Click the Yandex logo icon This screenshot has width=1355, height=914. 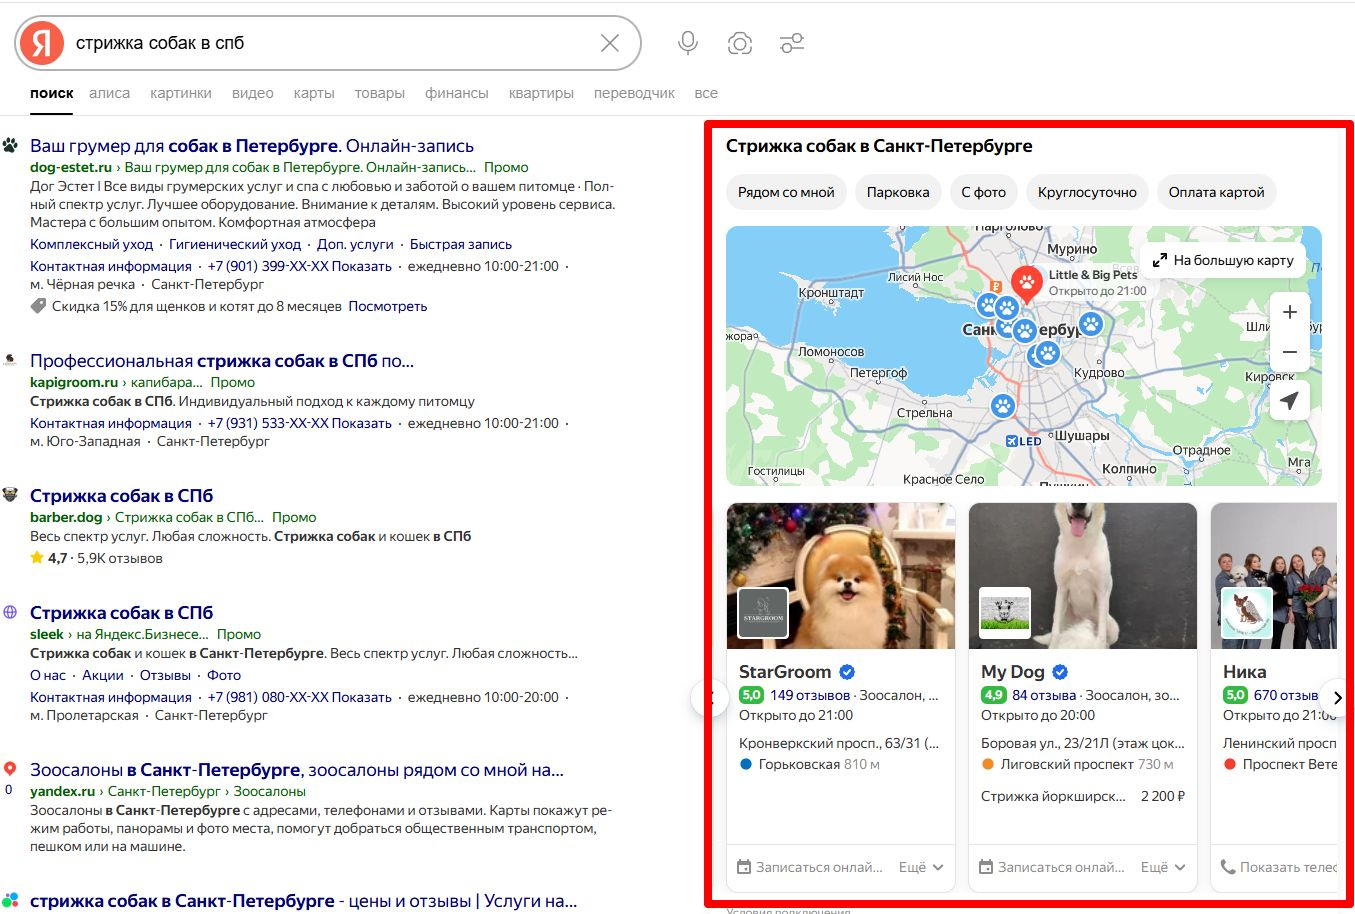pos(42,43)
